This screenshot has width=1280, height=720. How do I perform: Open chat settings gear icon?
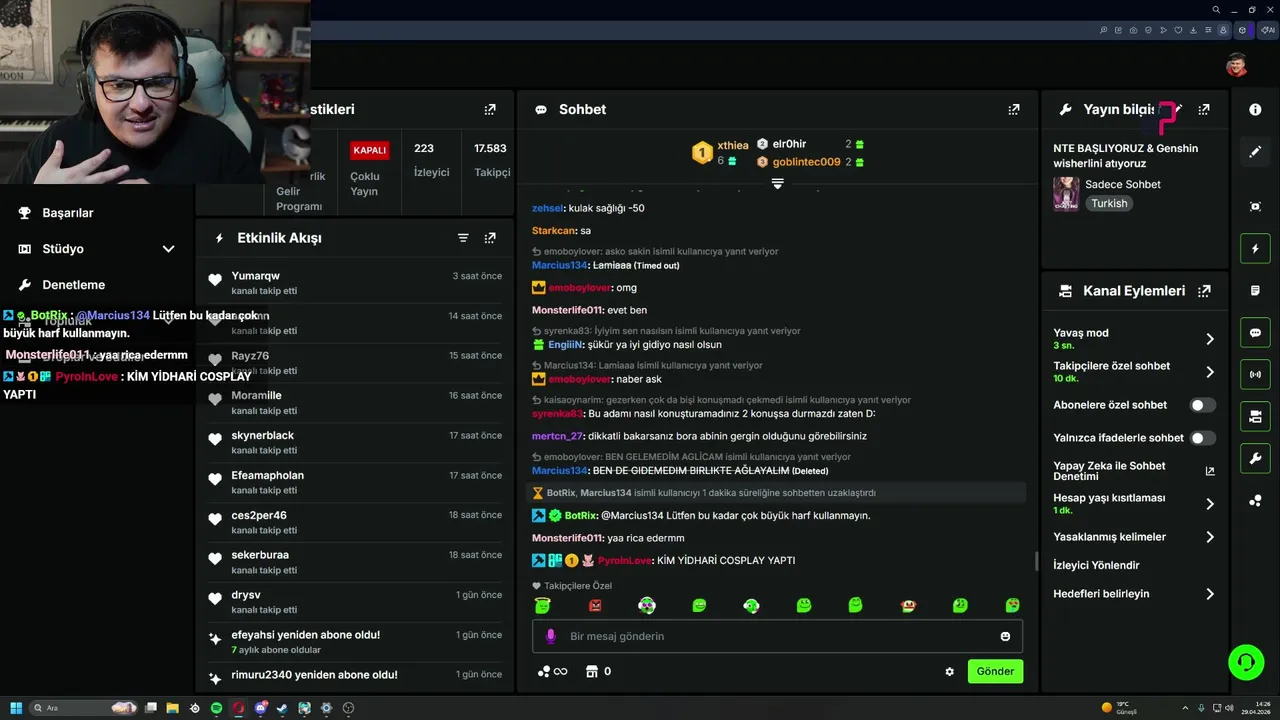click(949, 672)
